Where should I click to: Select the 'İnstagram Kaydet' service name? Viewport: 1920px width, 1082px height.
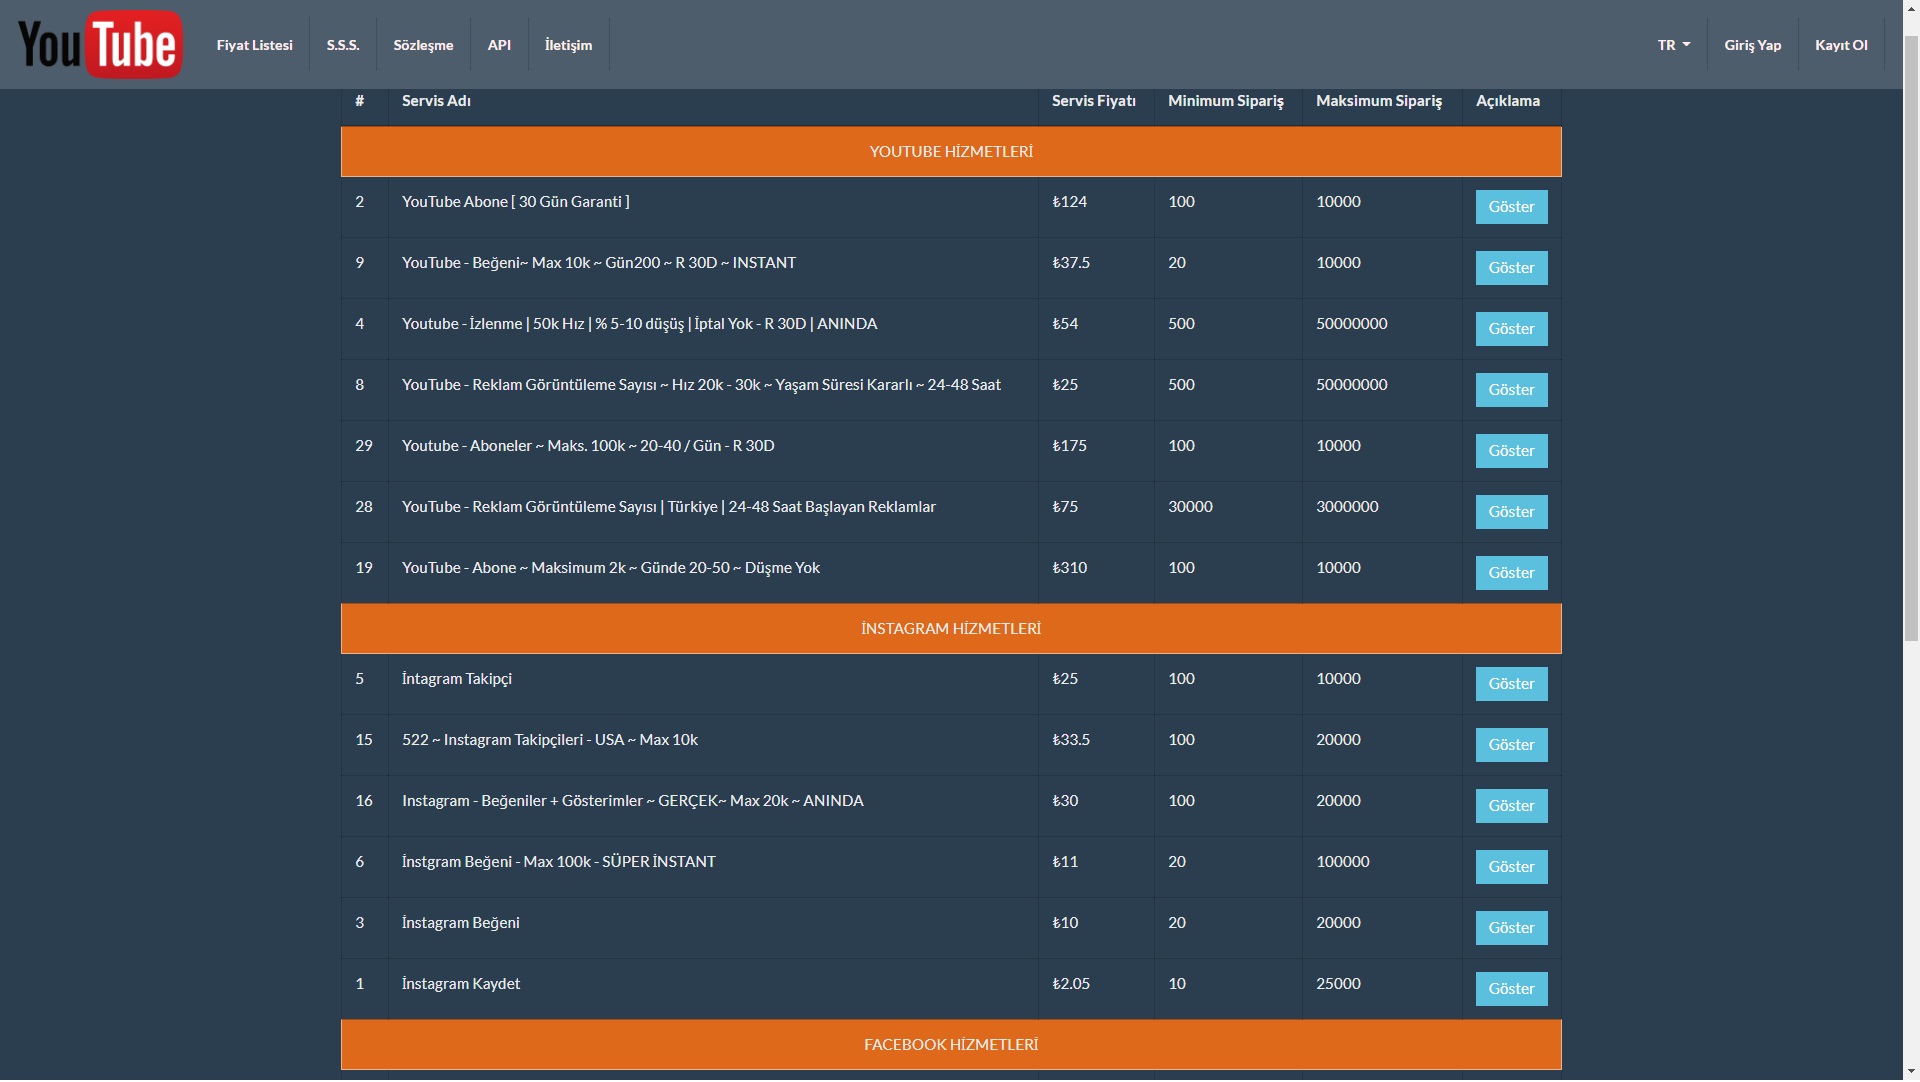coord(461,984)
